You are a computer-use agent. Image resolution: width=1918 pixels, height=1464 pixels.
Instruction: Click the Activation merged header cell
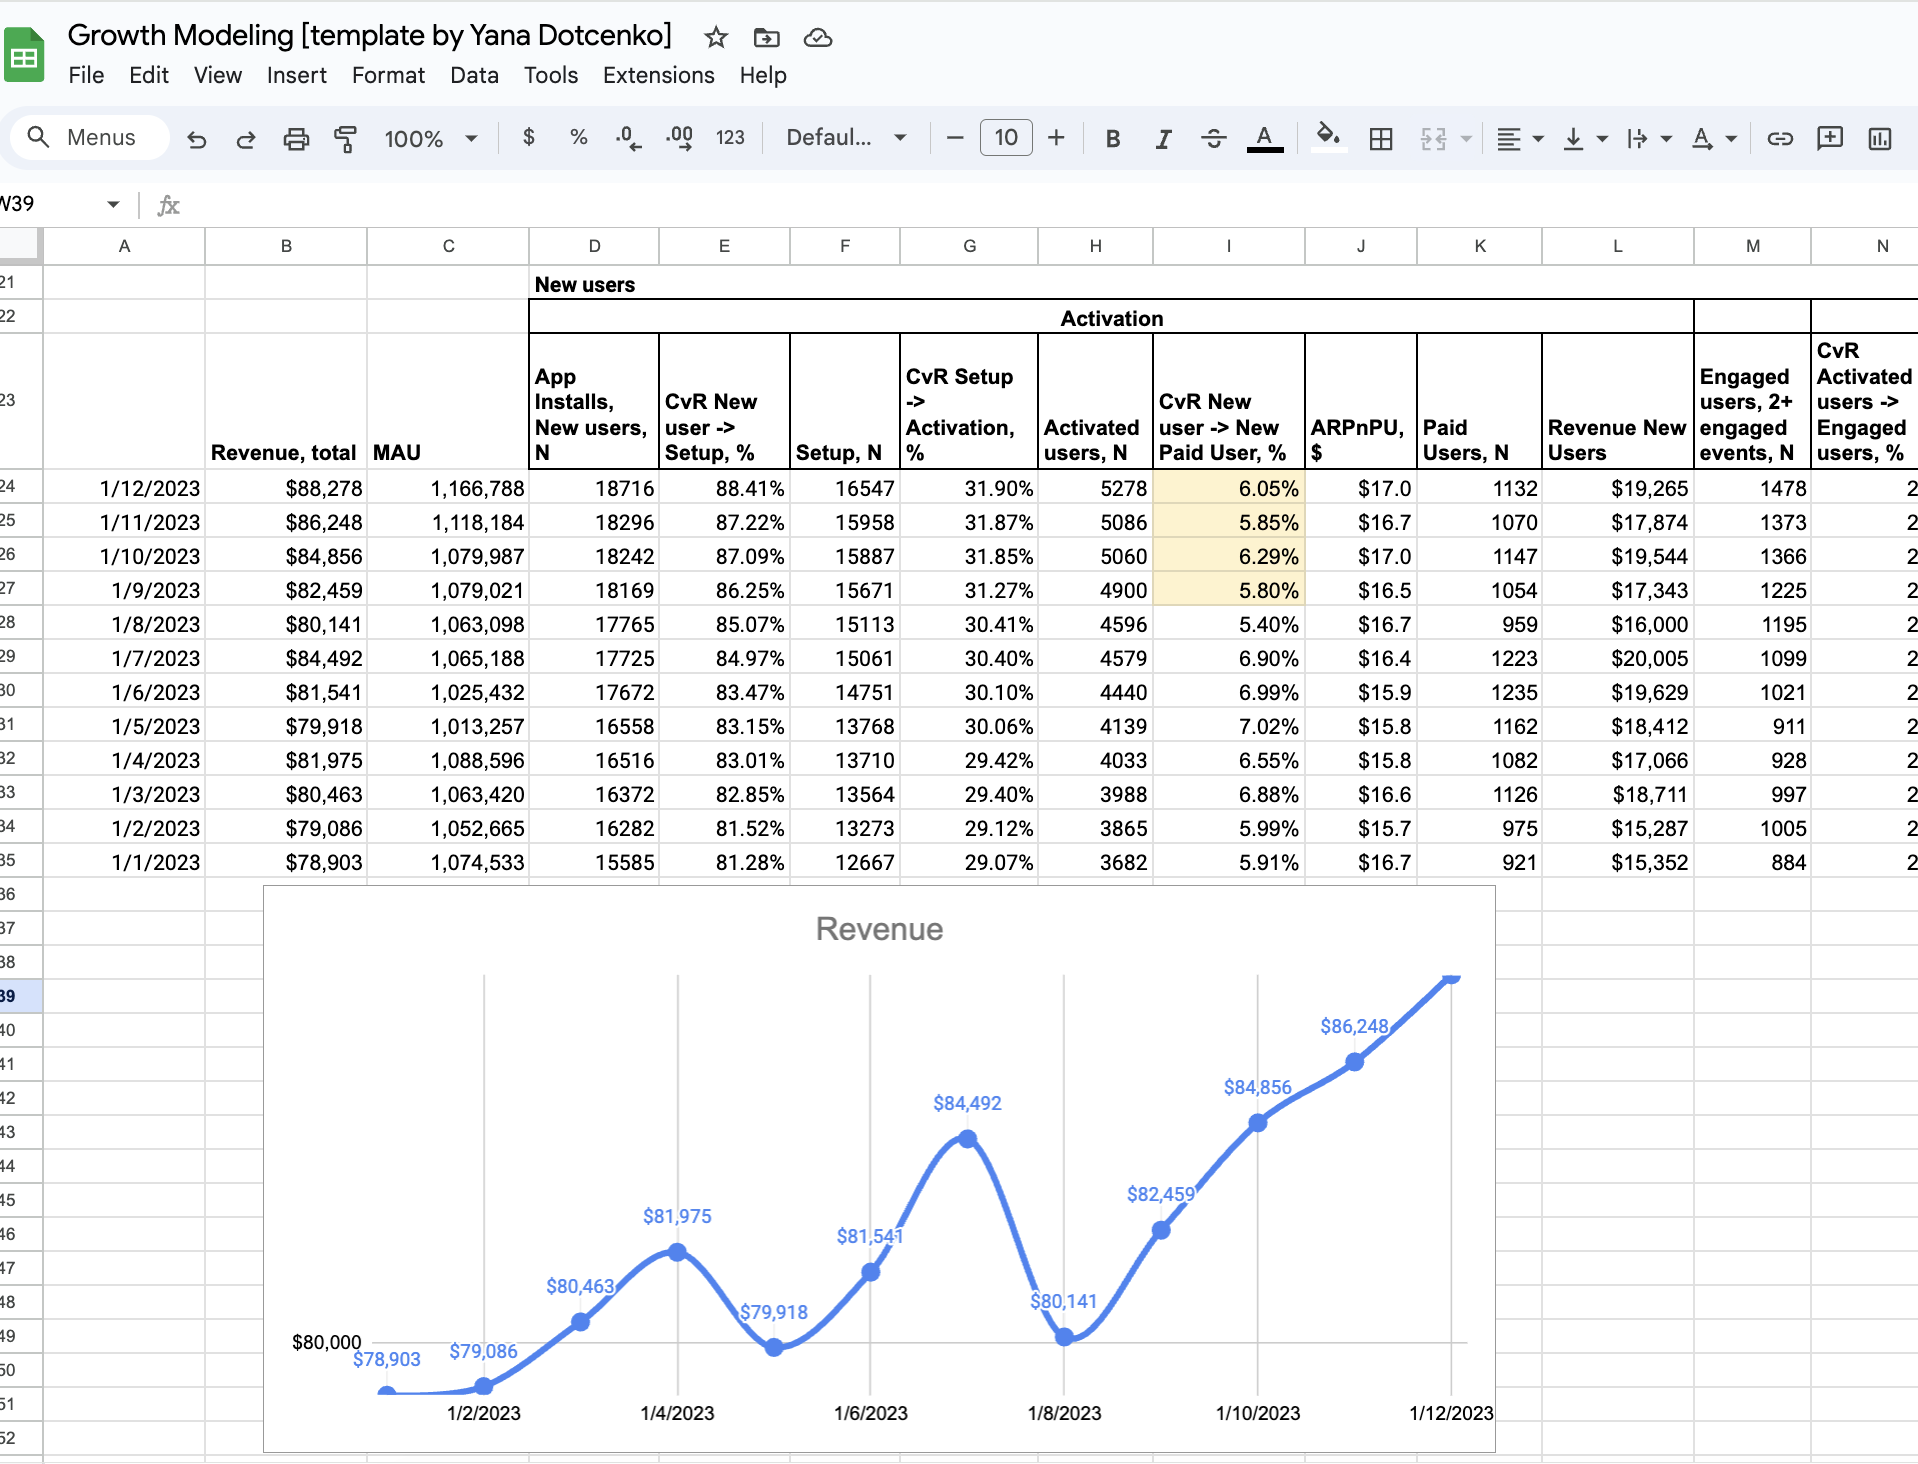tap(1111, 317)
